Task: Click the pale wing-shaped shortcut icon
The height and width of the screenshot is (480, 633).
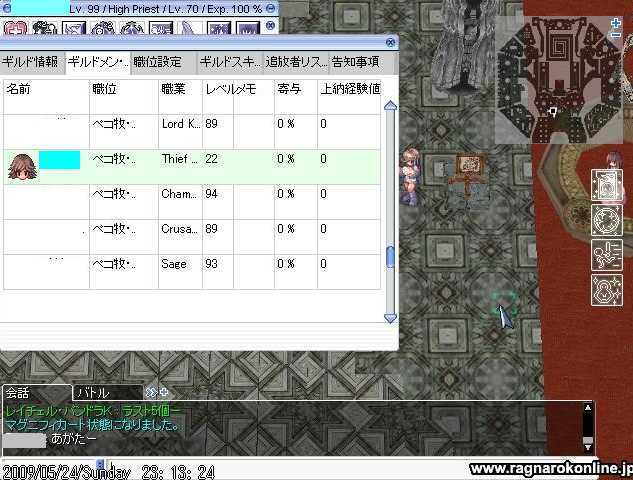Action: click(189, 27)
